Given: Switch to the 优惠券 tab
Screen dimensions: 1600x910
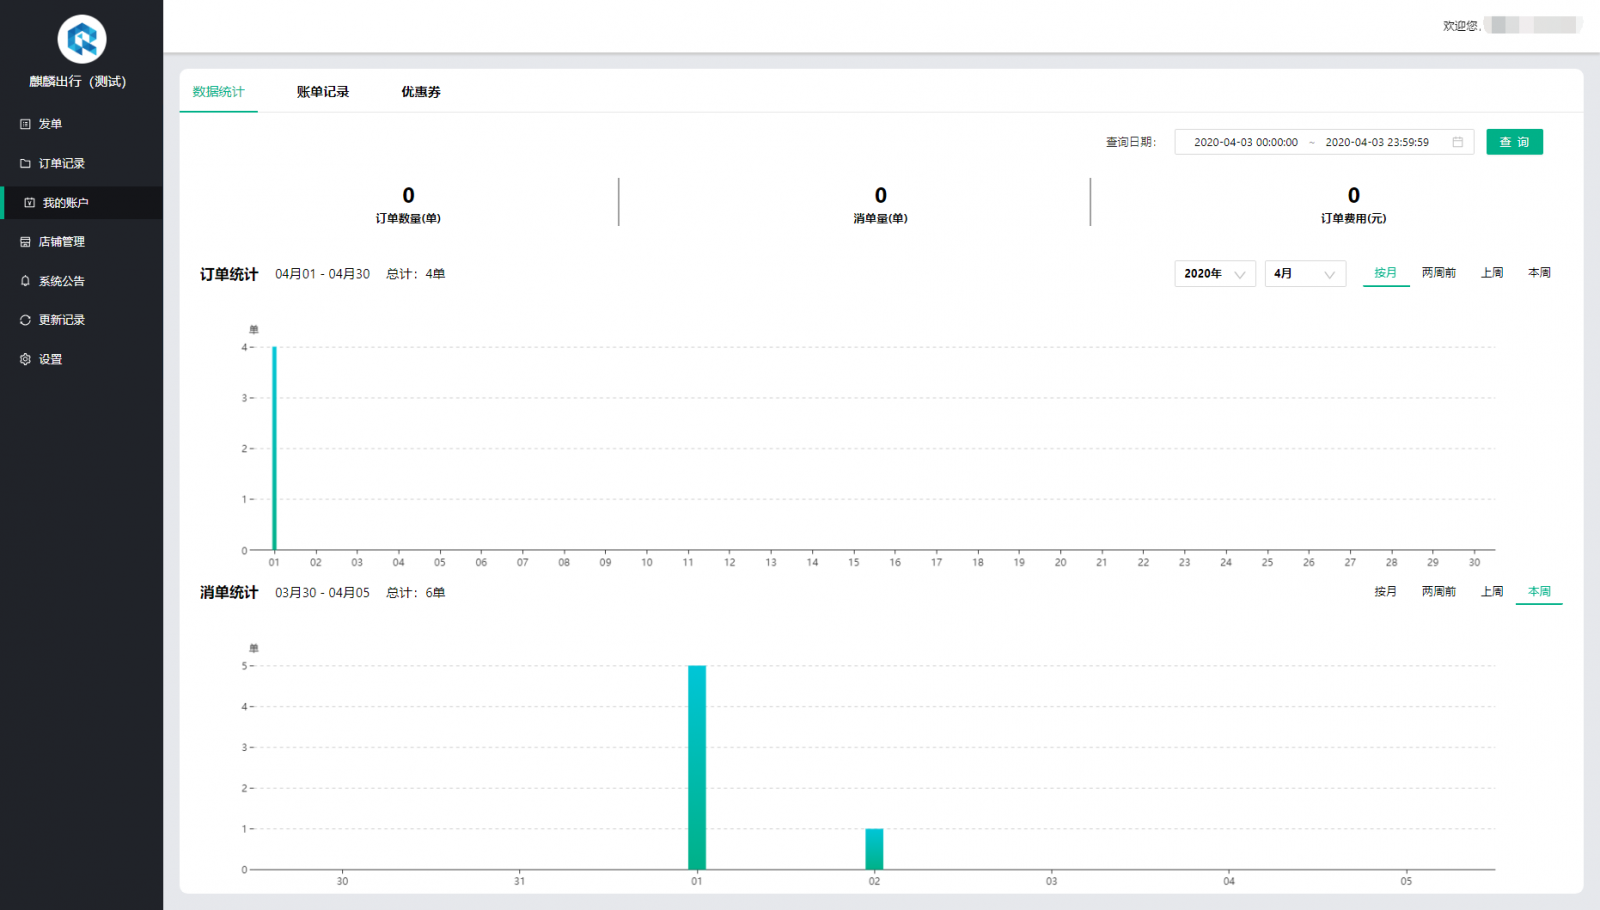Looking at the screenshot, I should click(420, 92).
